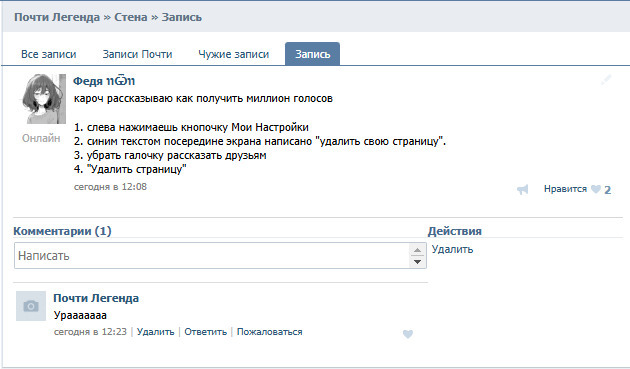The image size is (630, 369).
Task: Open Федя's anime avatar picture
Action: point(44,99)
